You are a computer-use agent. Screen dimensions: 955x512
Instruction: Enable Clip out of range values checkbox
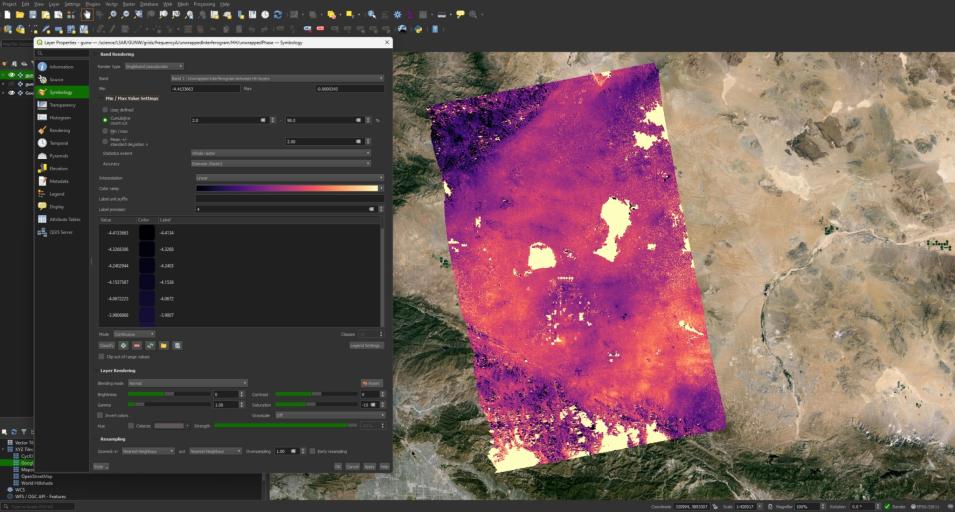coord(102,357)
